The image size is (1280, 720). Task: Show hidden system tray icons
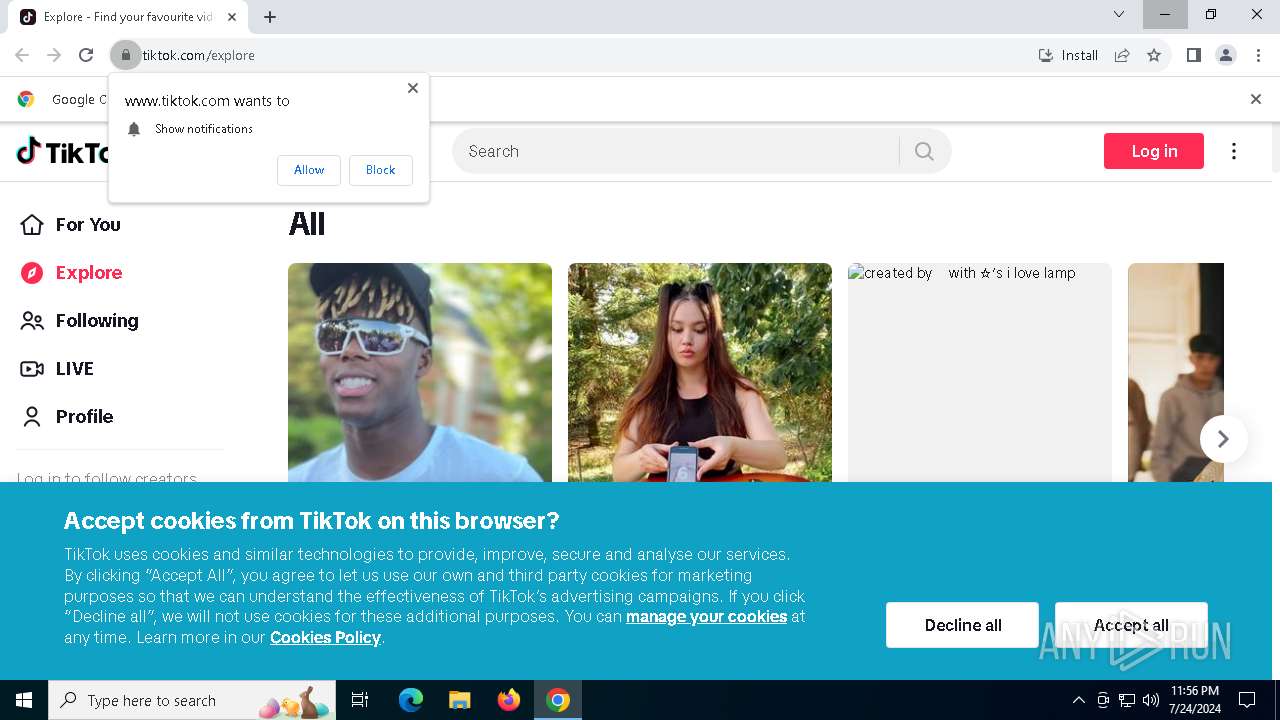point(1078,700)
